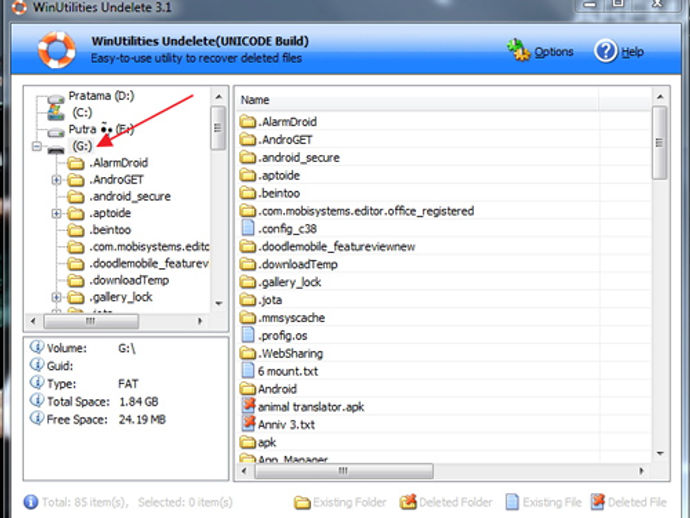The image size is (690, 518).
Task: Click the tree panel scroll-down arrow
Action: pos(219,303)
